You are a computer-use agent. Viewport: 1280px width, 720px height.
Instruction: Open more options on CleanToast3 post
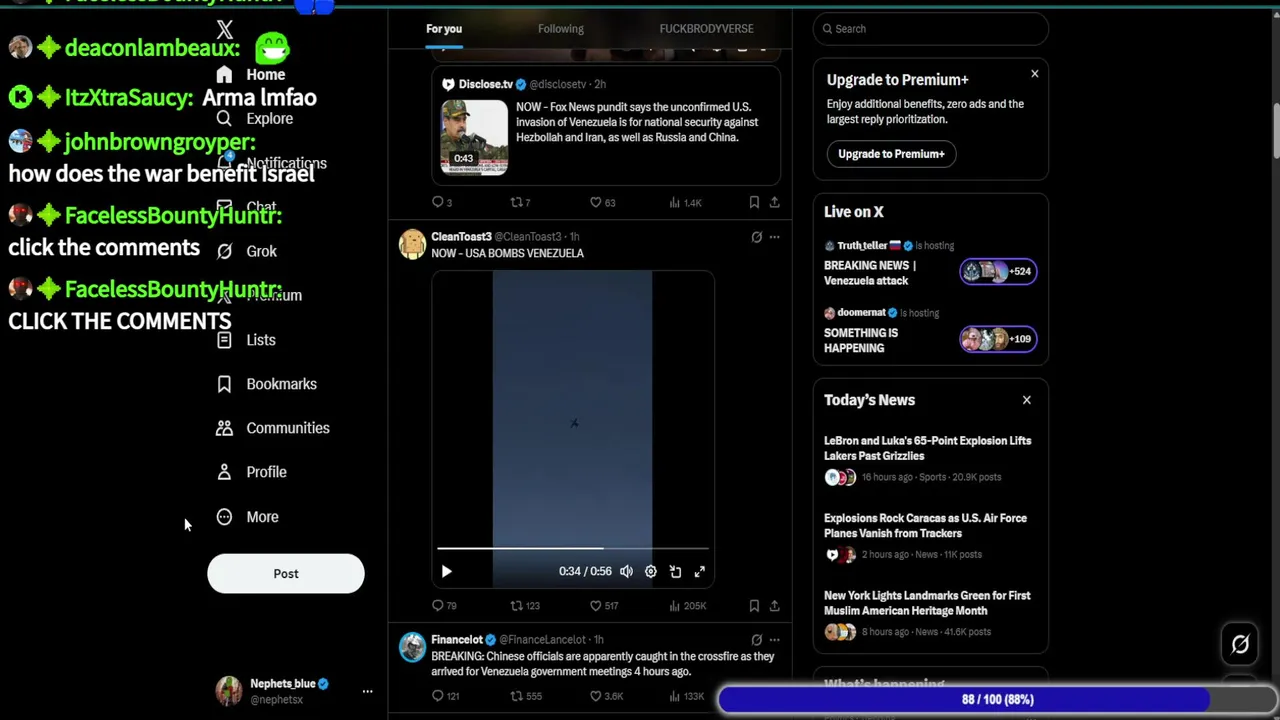click(774, 237)
